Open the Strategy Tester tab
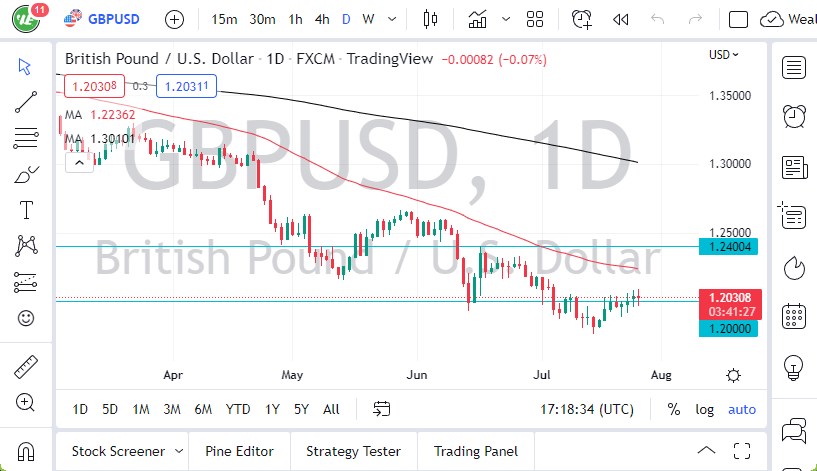The width and height of the screenshot is (817, 471). click(353, 451)
